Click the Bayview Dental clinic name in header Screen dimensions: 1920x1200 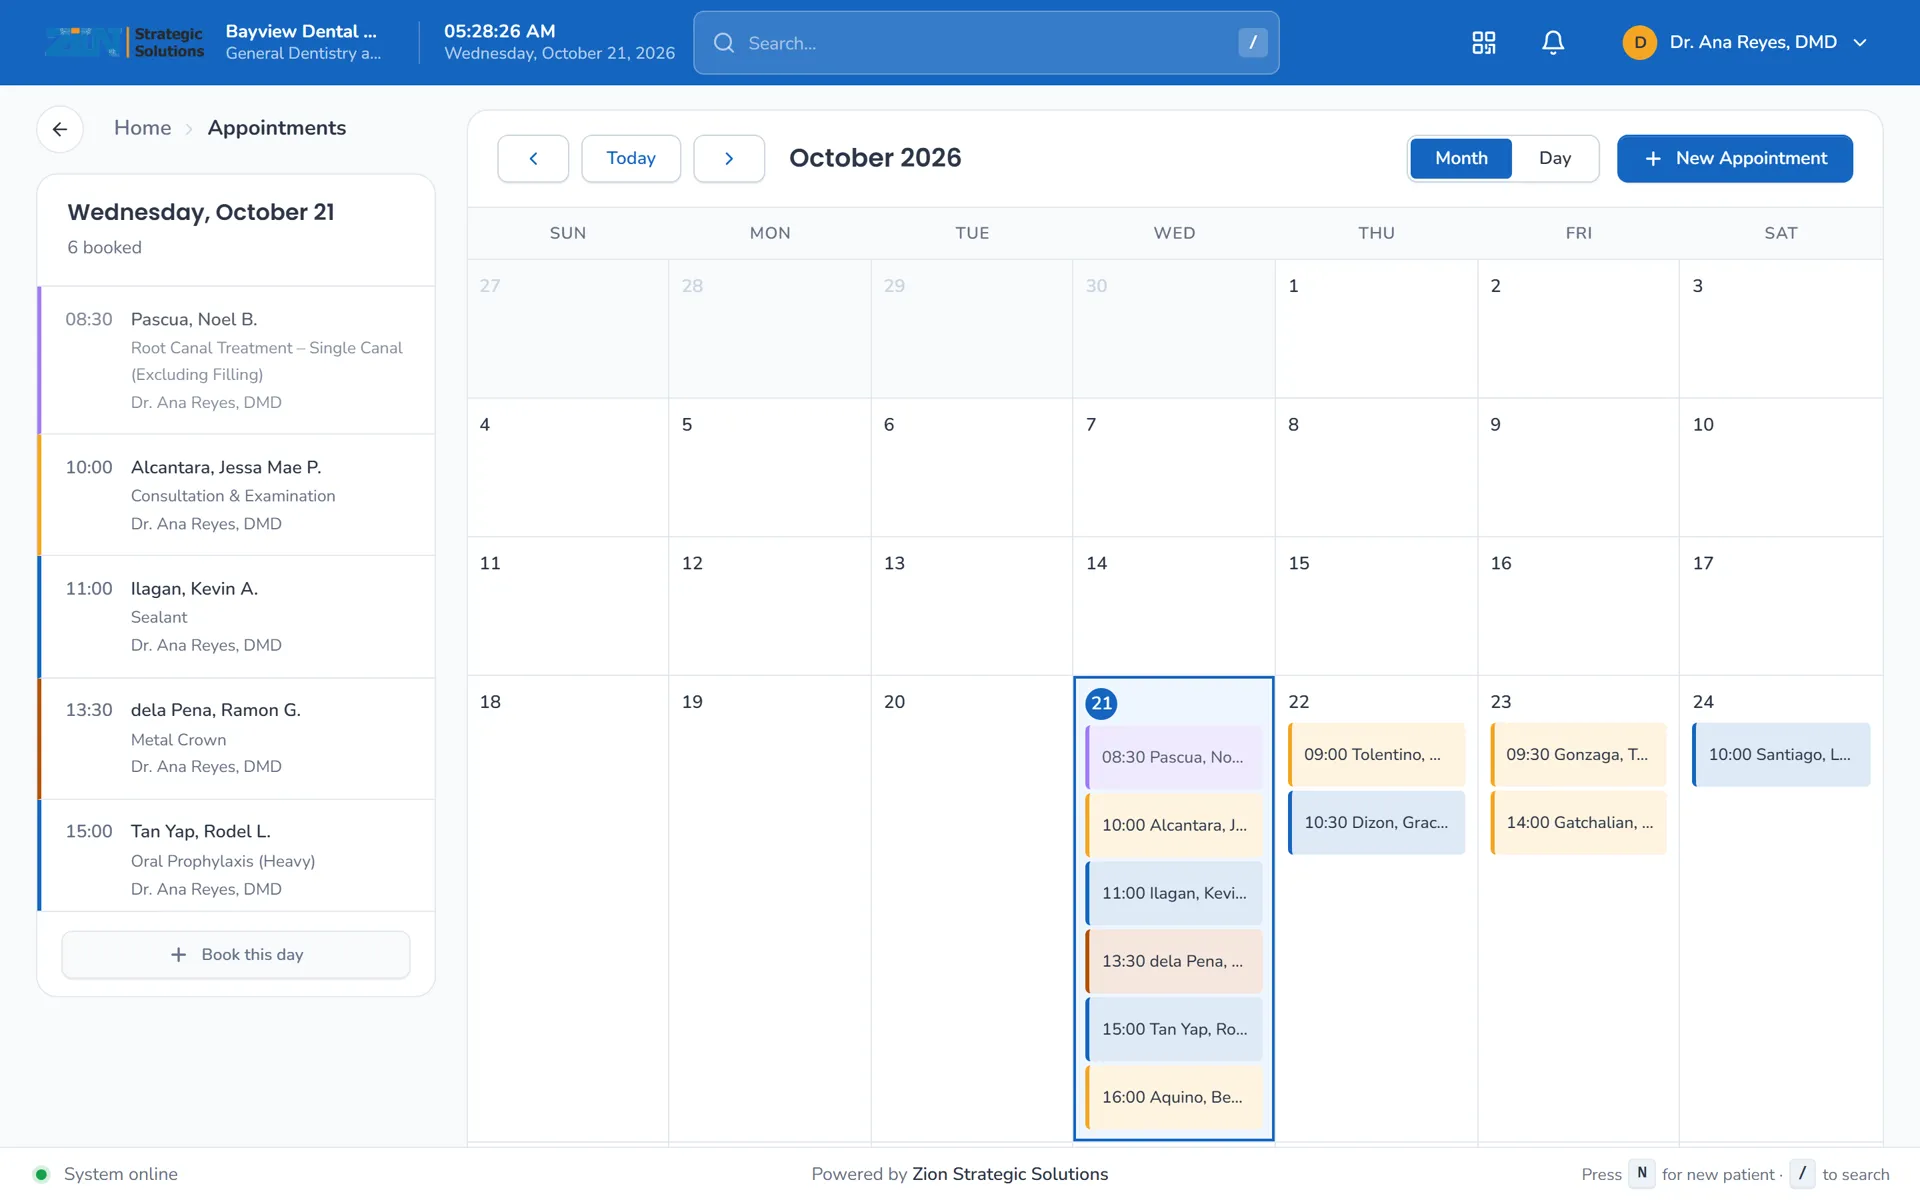coord(301,31)
